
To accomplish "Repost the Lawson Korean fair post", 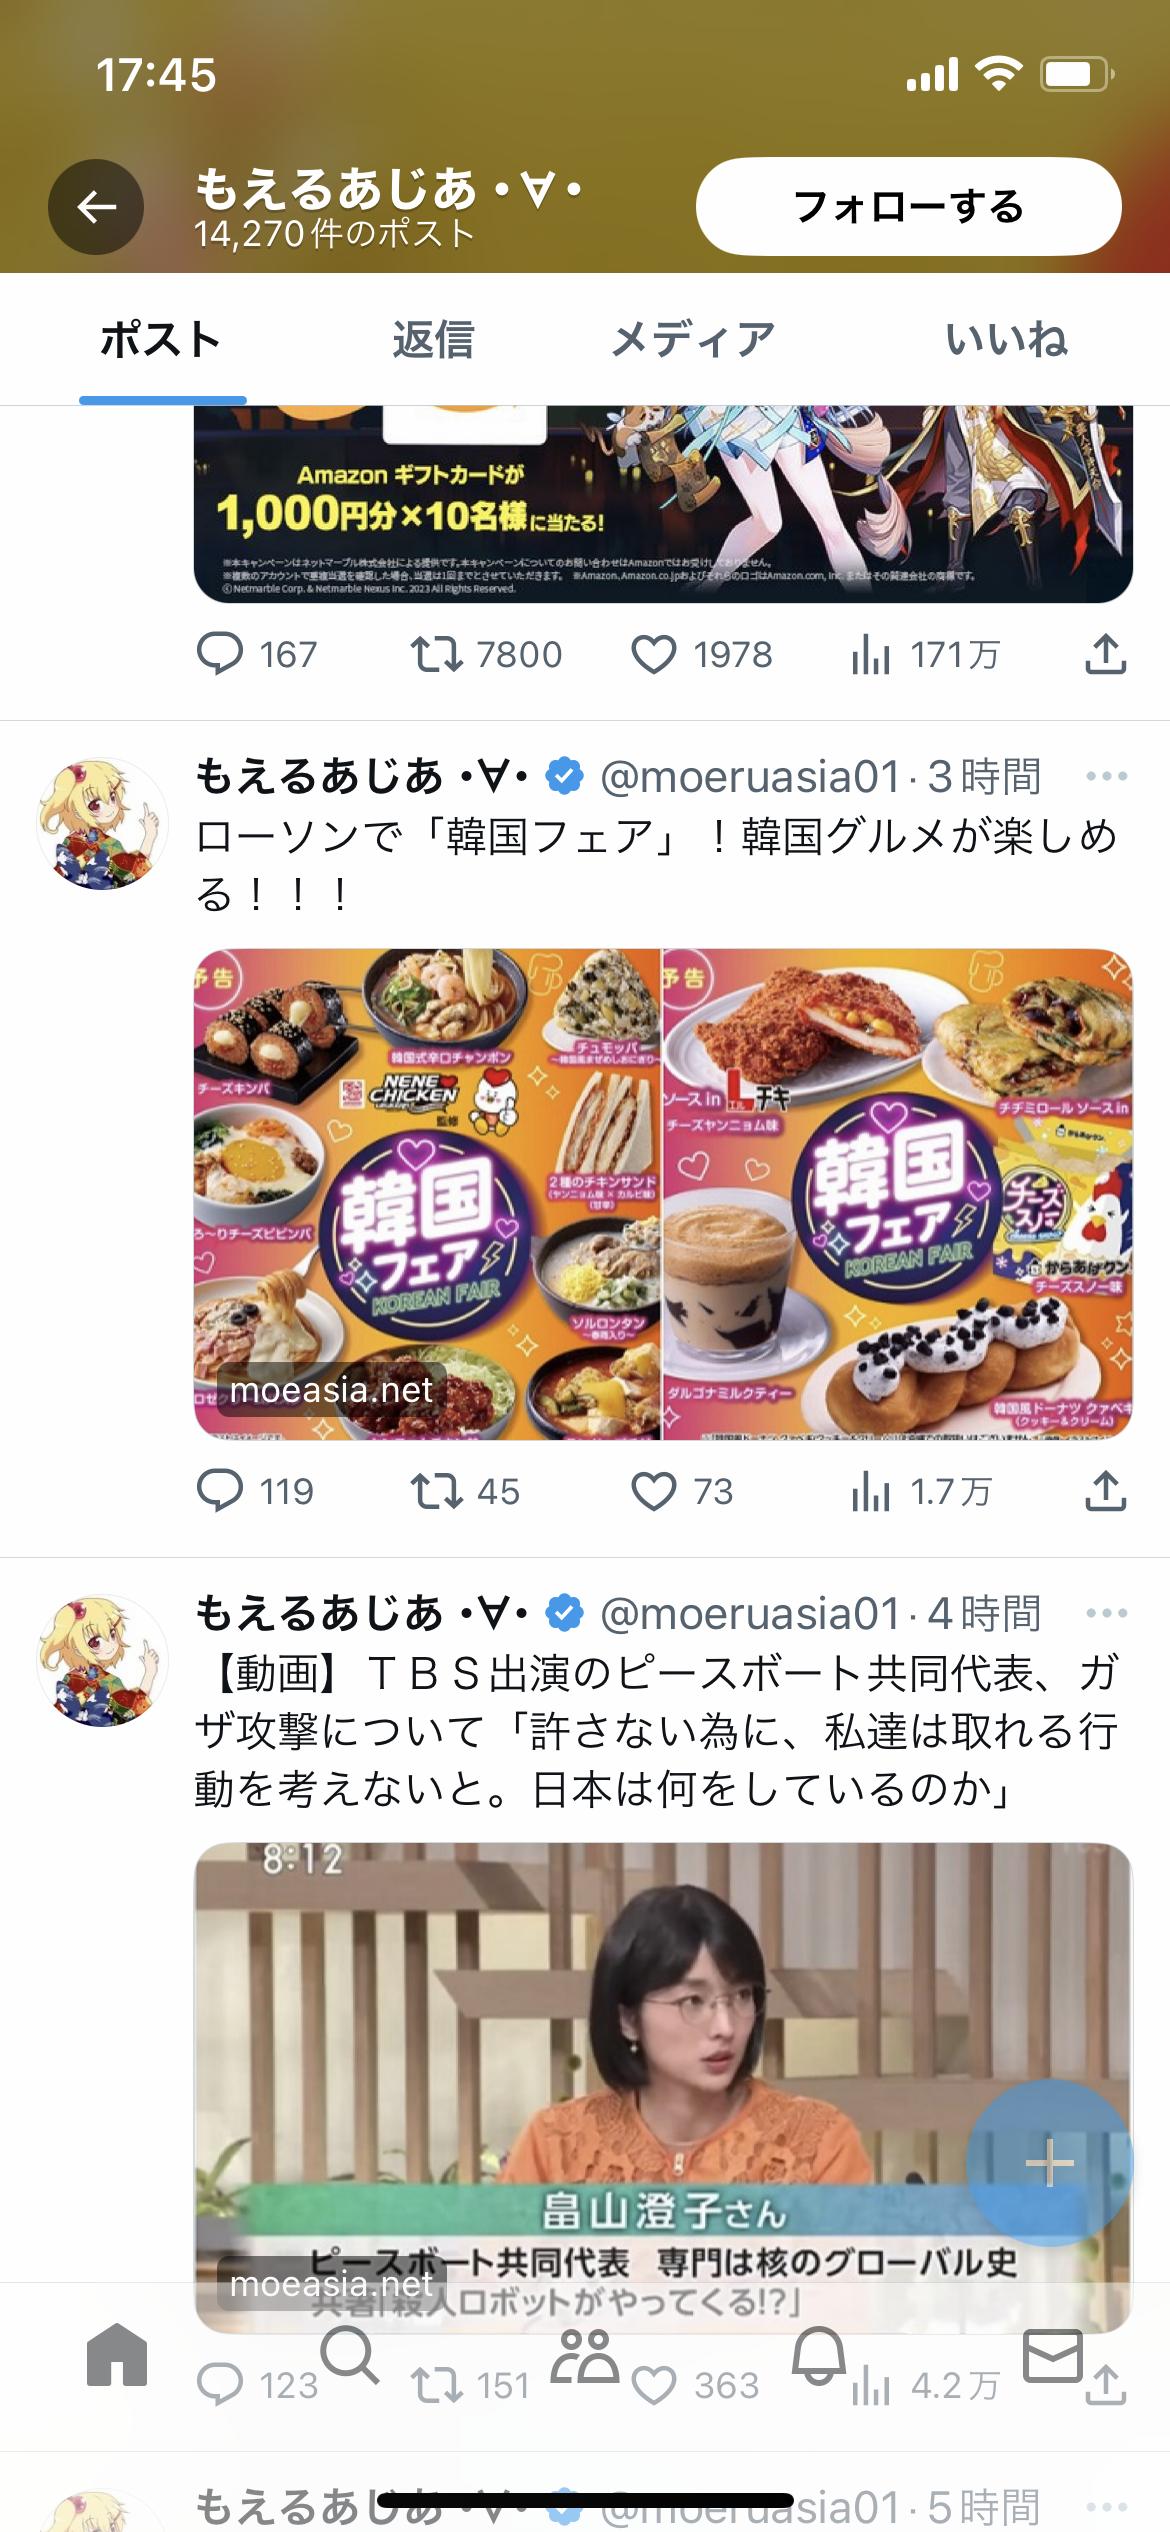I will [436, 1491].
